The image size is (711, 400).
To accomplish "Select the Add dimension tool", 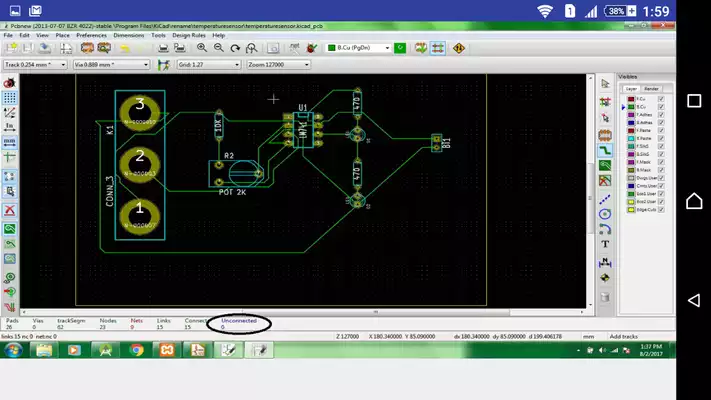I will (x=605, y=262).
